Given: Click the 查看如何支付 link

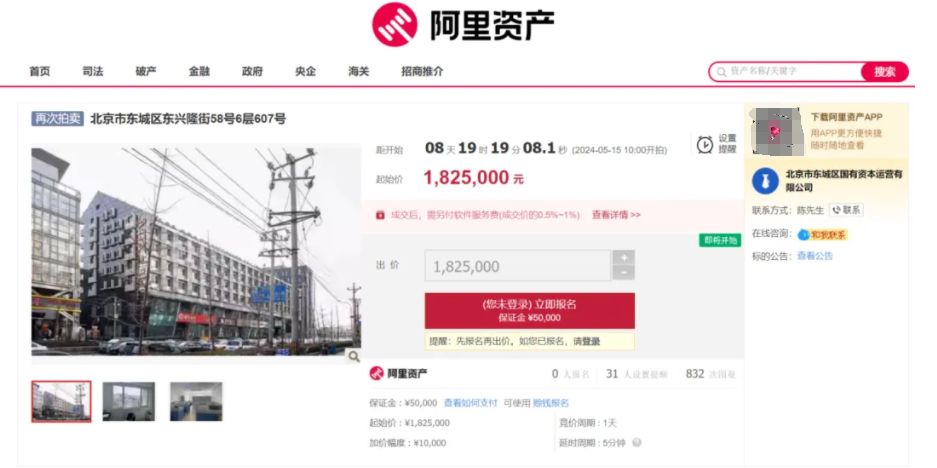Looking at the screenshot, I should pyautogui.click(x=470, y=403).
